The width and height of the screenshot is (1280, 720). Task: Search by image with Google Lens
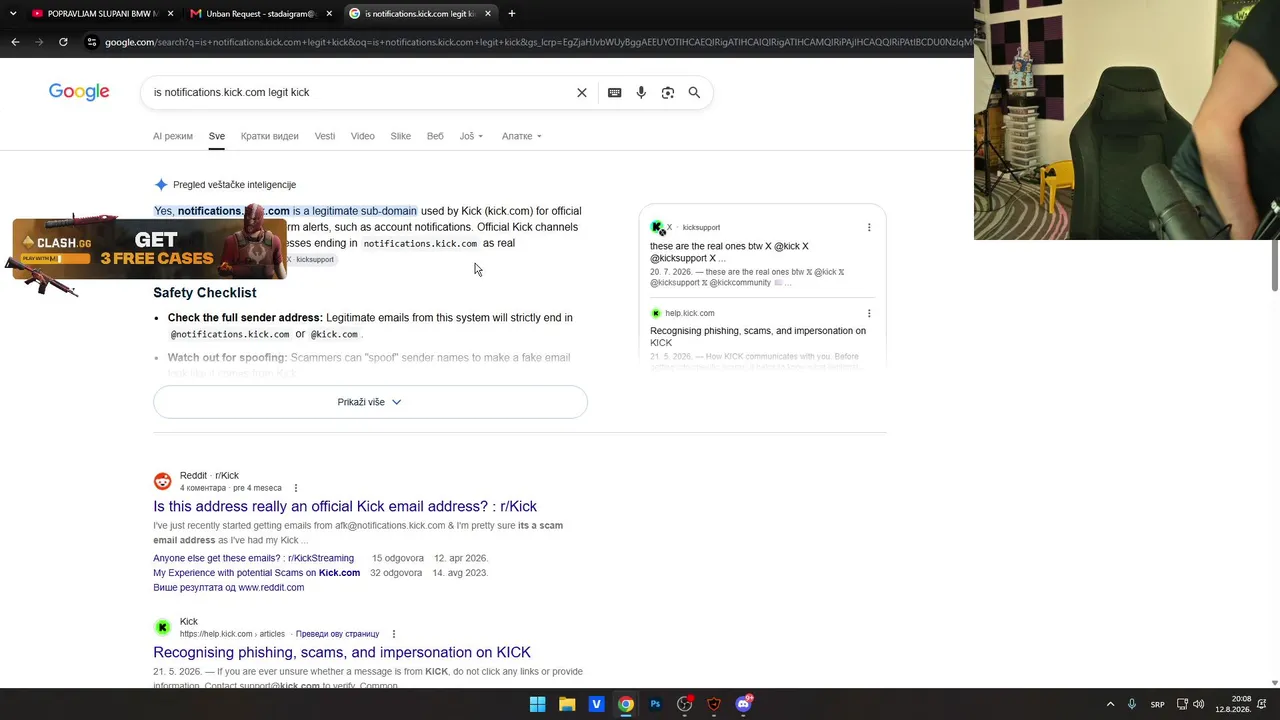[x=668, y=93]
